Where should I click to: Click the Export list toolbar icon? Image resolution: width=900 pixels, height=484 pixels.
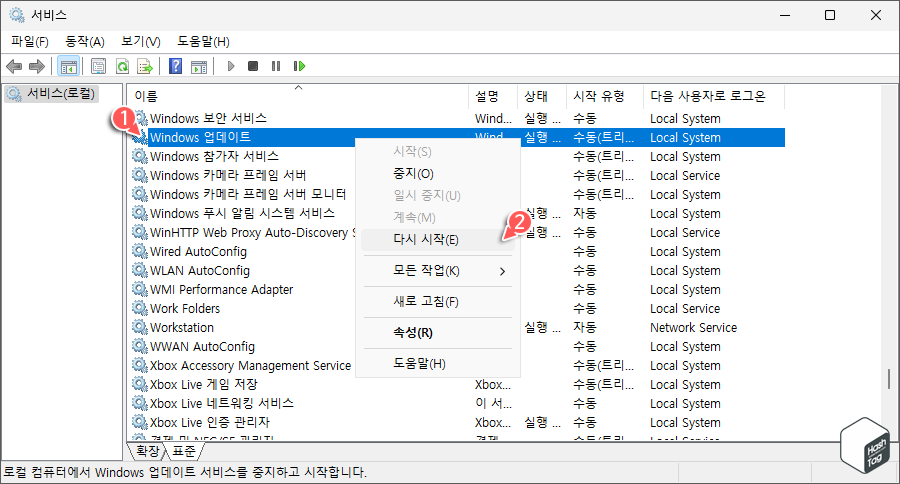145,67
